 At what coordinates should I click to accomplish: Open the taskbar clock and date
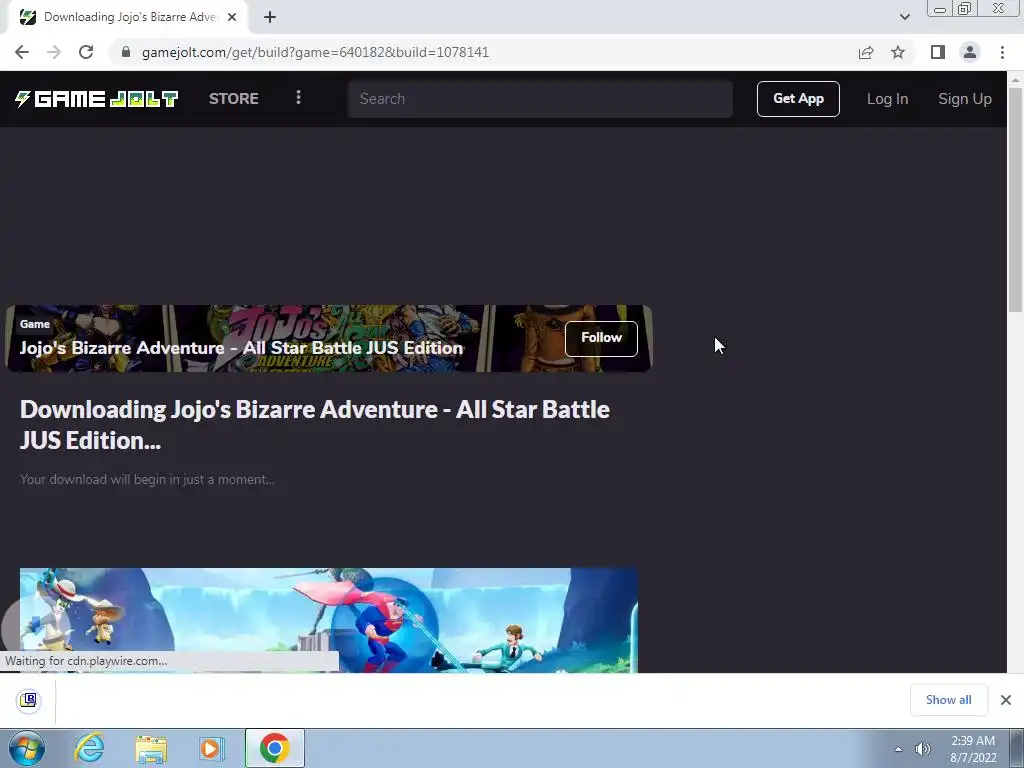pyautogui.click(x=973, y=749)
